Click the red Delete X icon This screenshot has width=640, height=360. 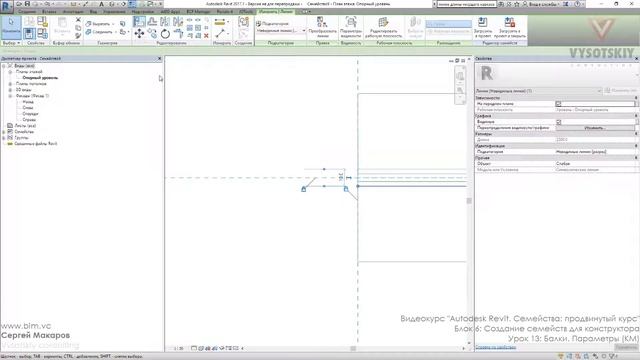click(x=206, y=36)
